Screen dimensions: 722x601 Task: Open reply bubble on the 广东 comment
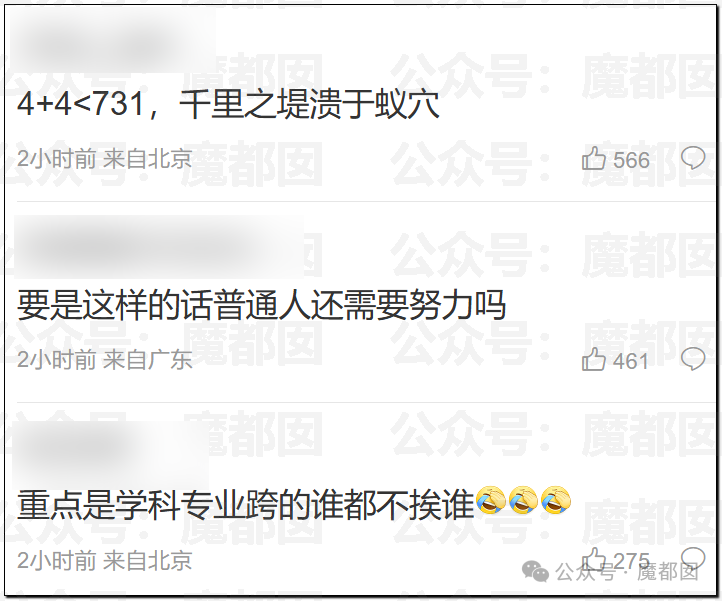tap(693, 359)
